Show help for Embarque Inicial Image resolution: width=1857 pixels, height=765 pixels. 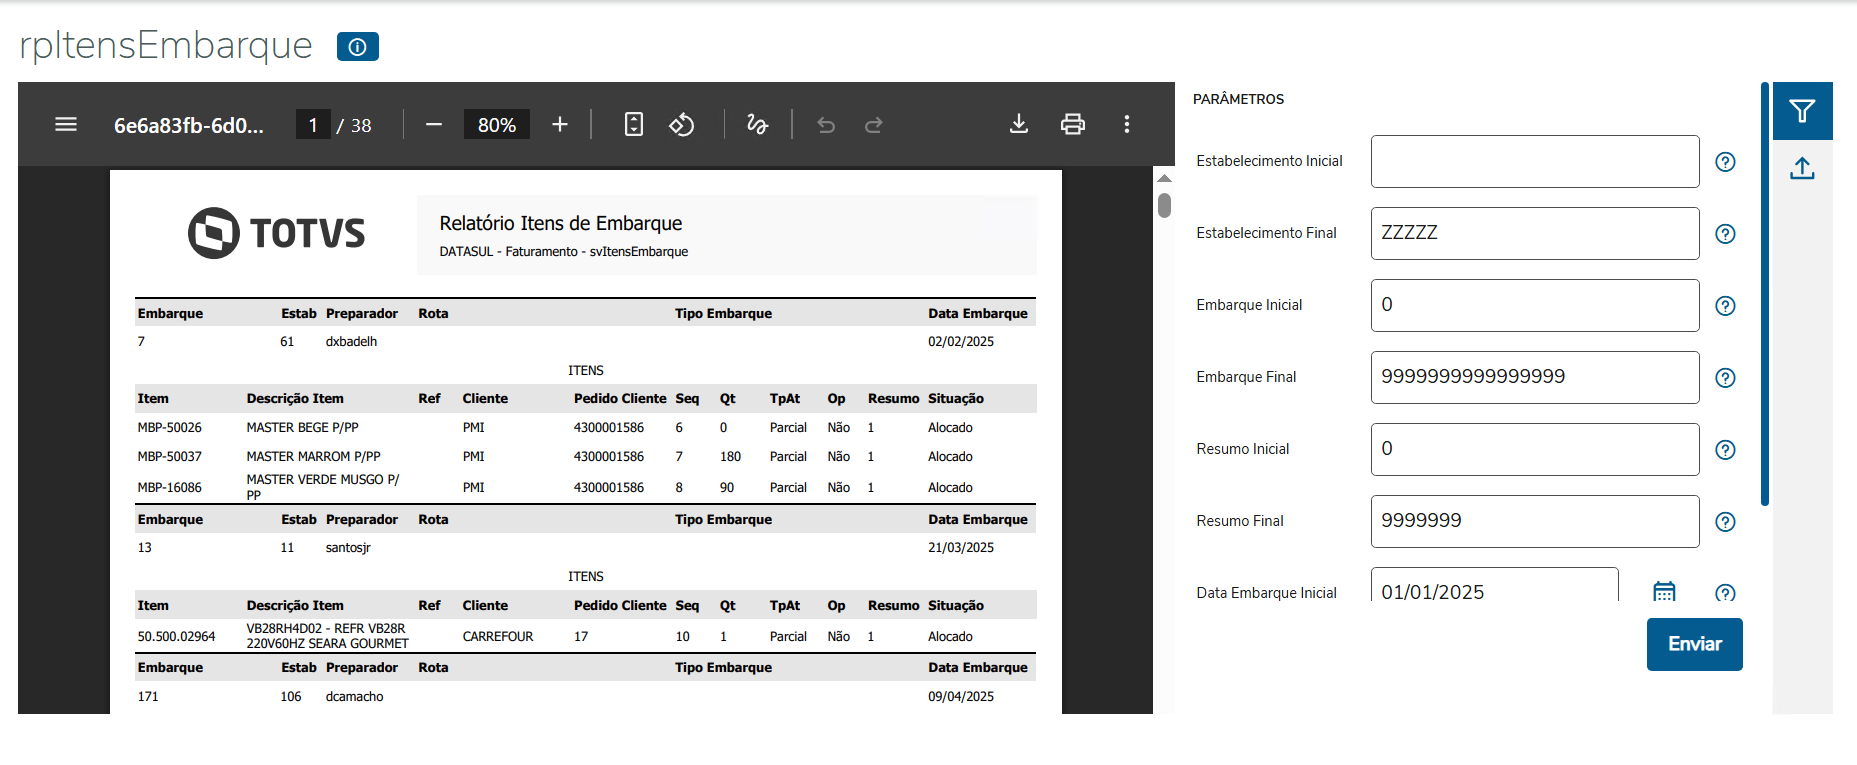pos(1725,306)
